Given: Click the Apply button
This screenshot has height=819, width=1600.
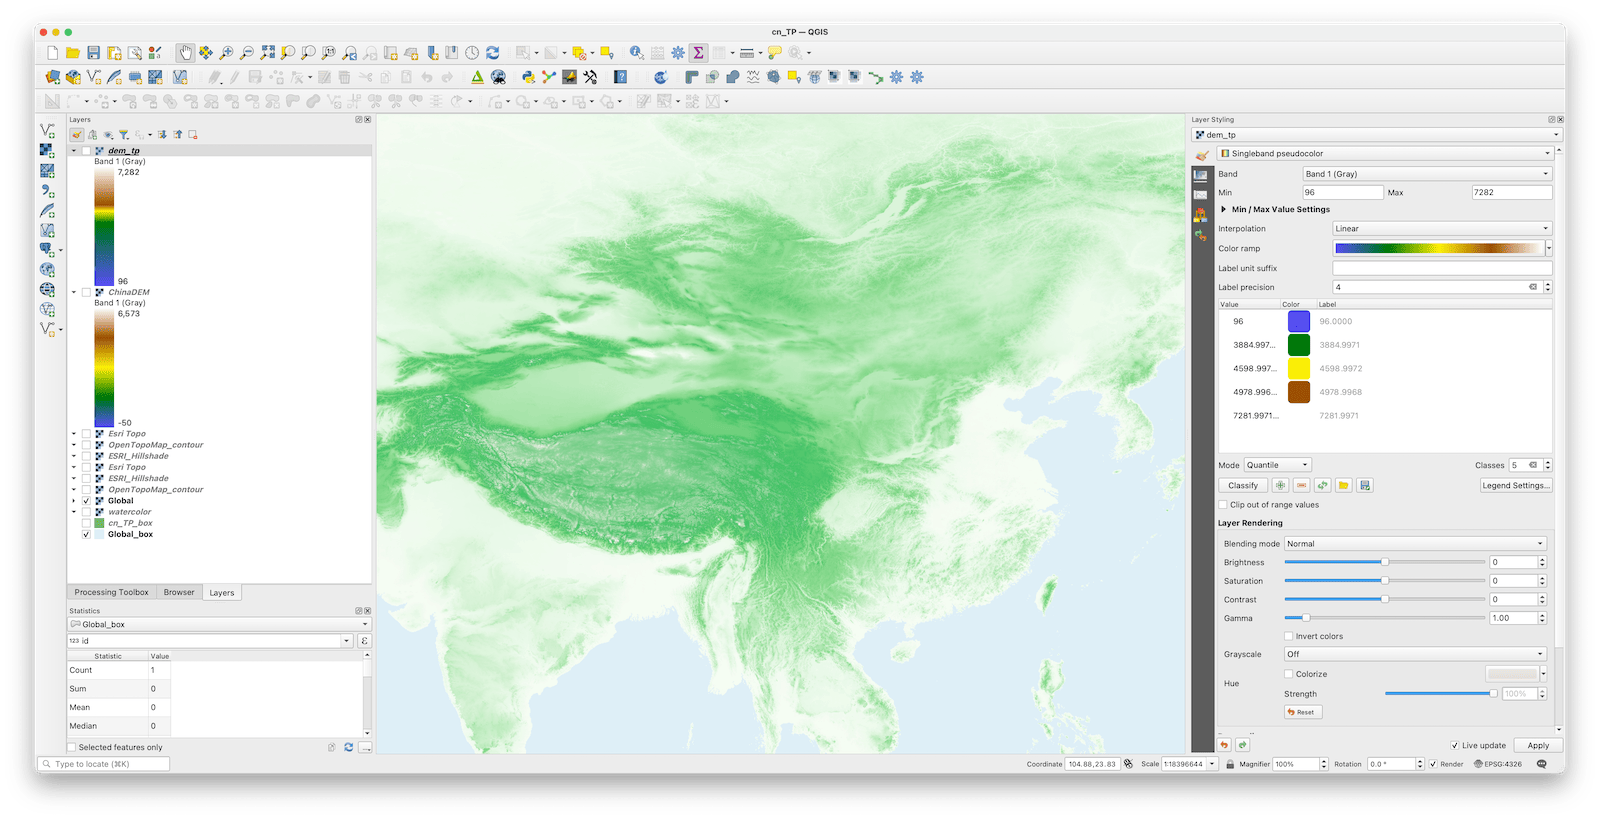Looking at the screenshot, I should 1538,745.
